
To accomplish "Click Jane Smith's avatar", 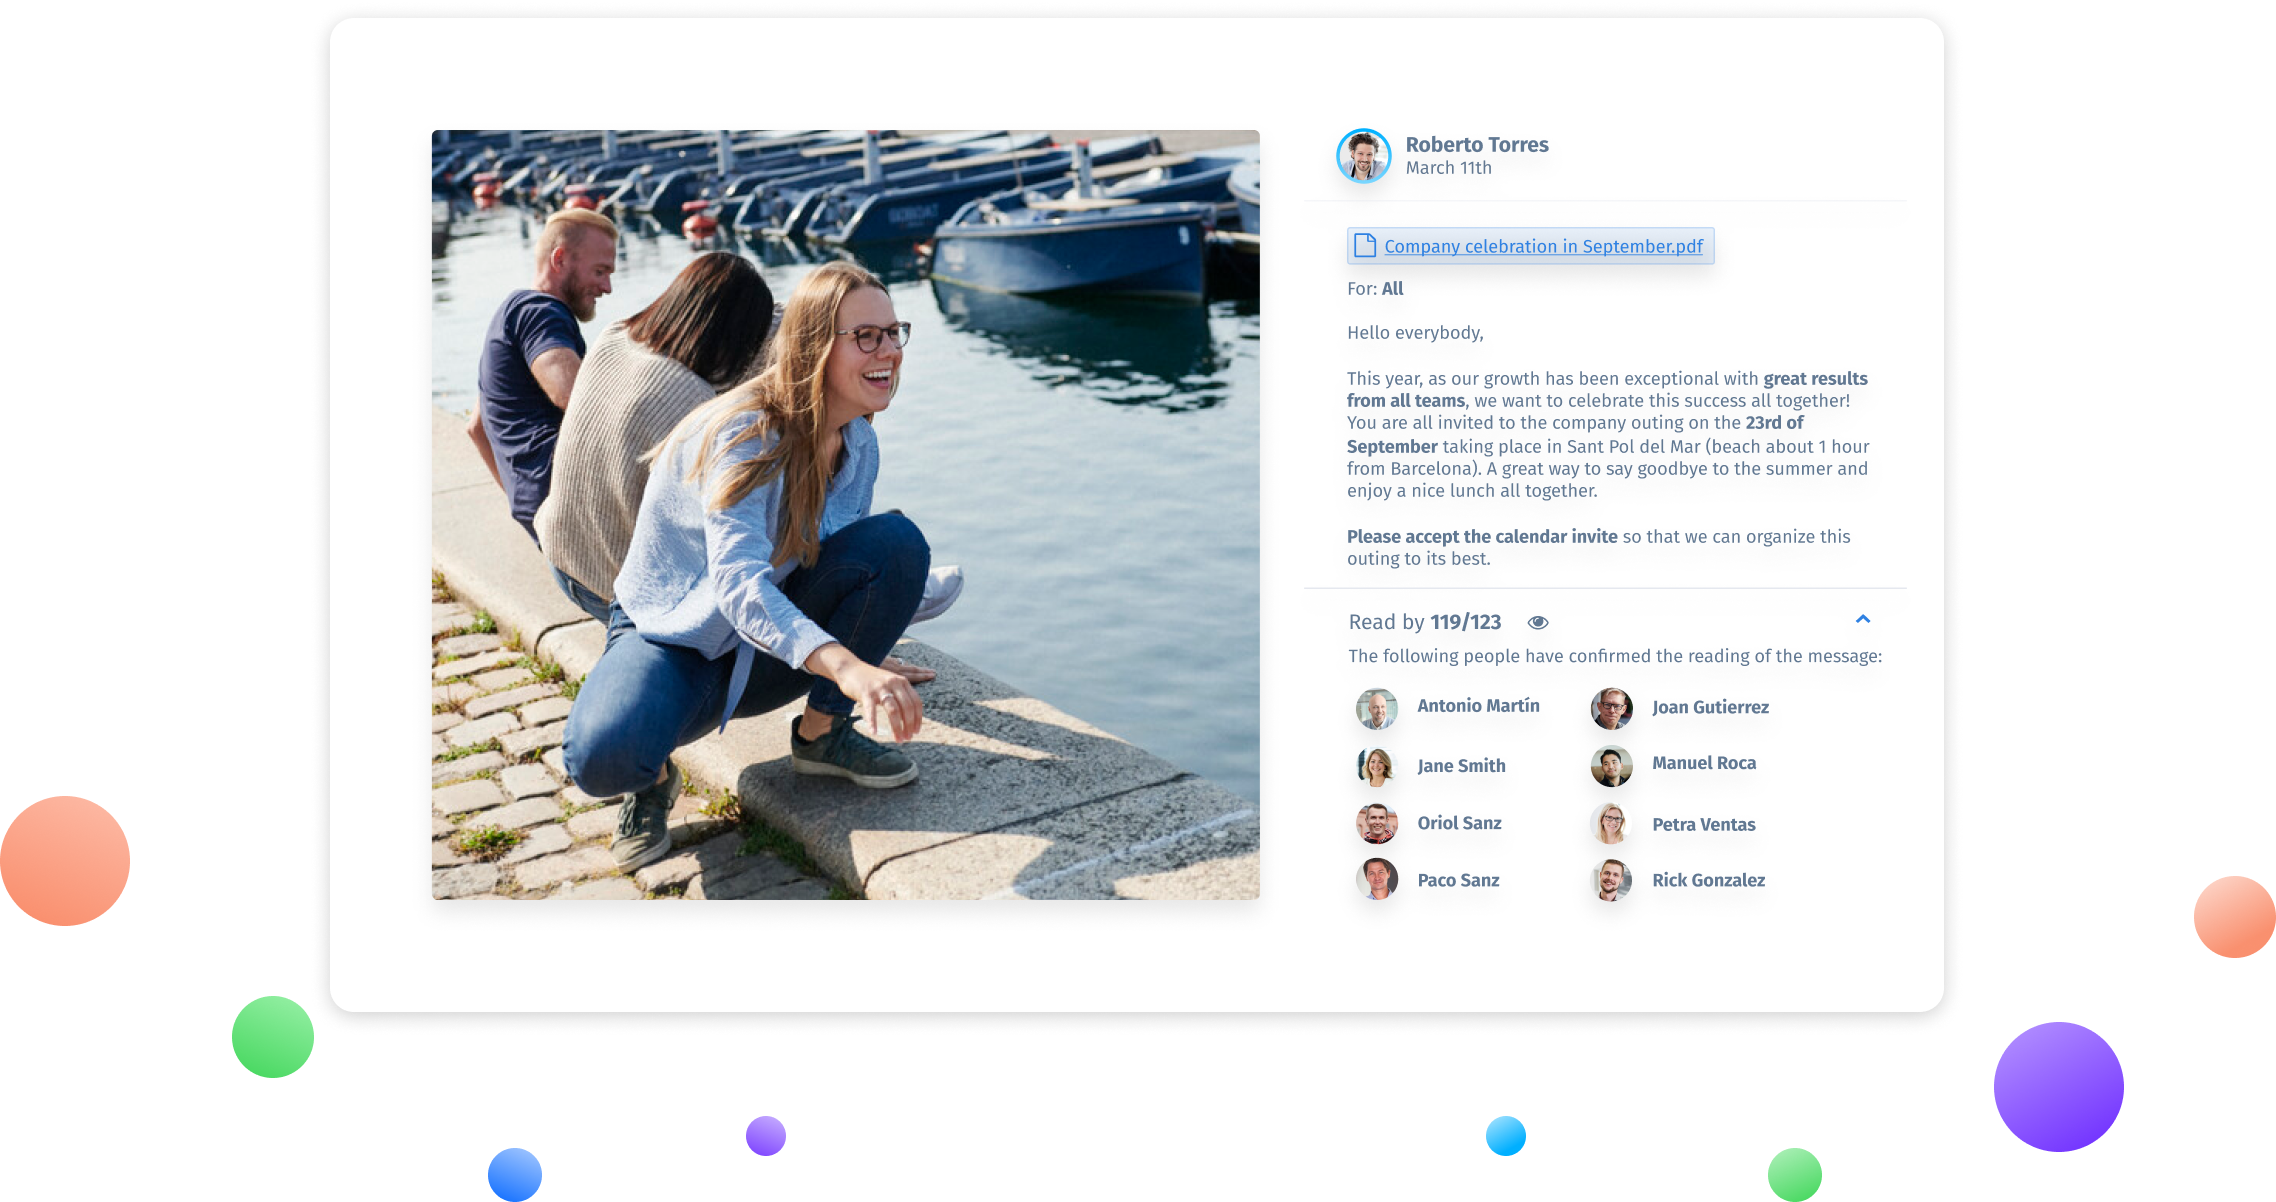I will pos(1376,766).
